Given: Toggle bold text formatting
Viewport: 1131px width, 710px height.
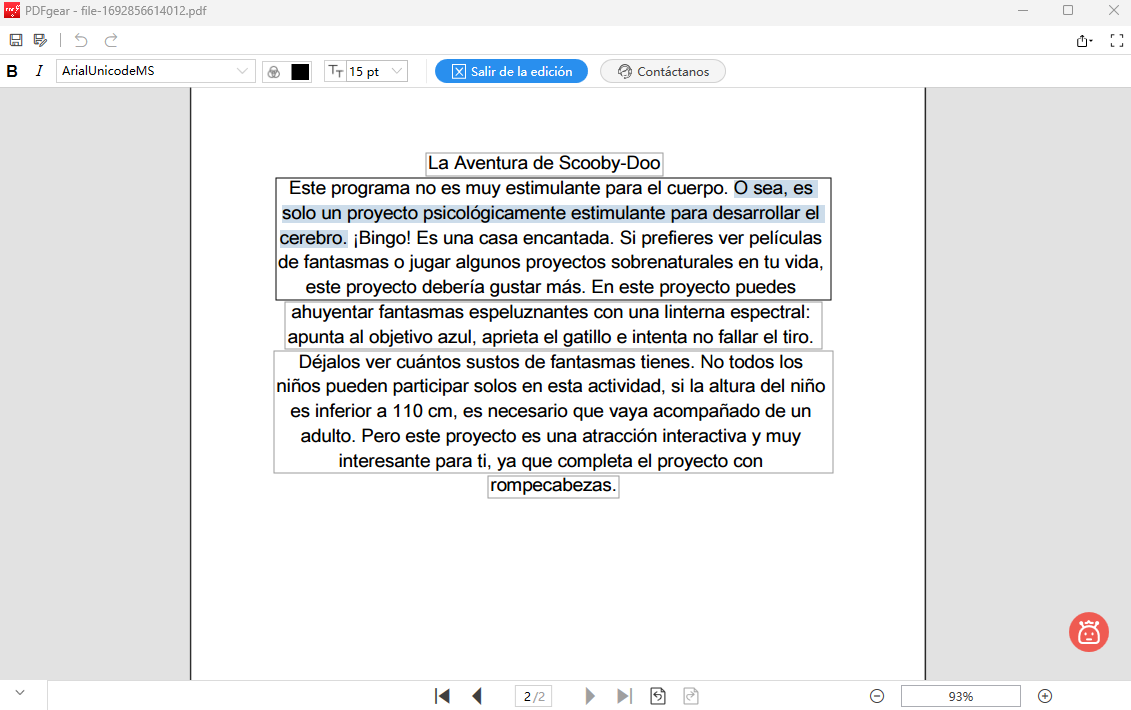Looking at the screenshot, I should point(12,71).
